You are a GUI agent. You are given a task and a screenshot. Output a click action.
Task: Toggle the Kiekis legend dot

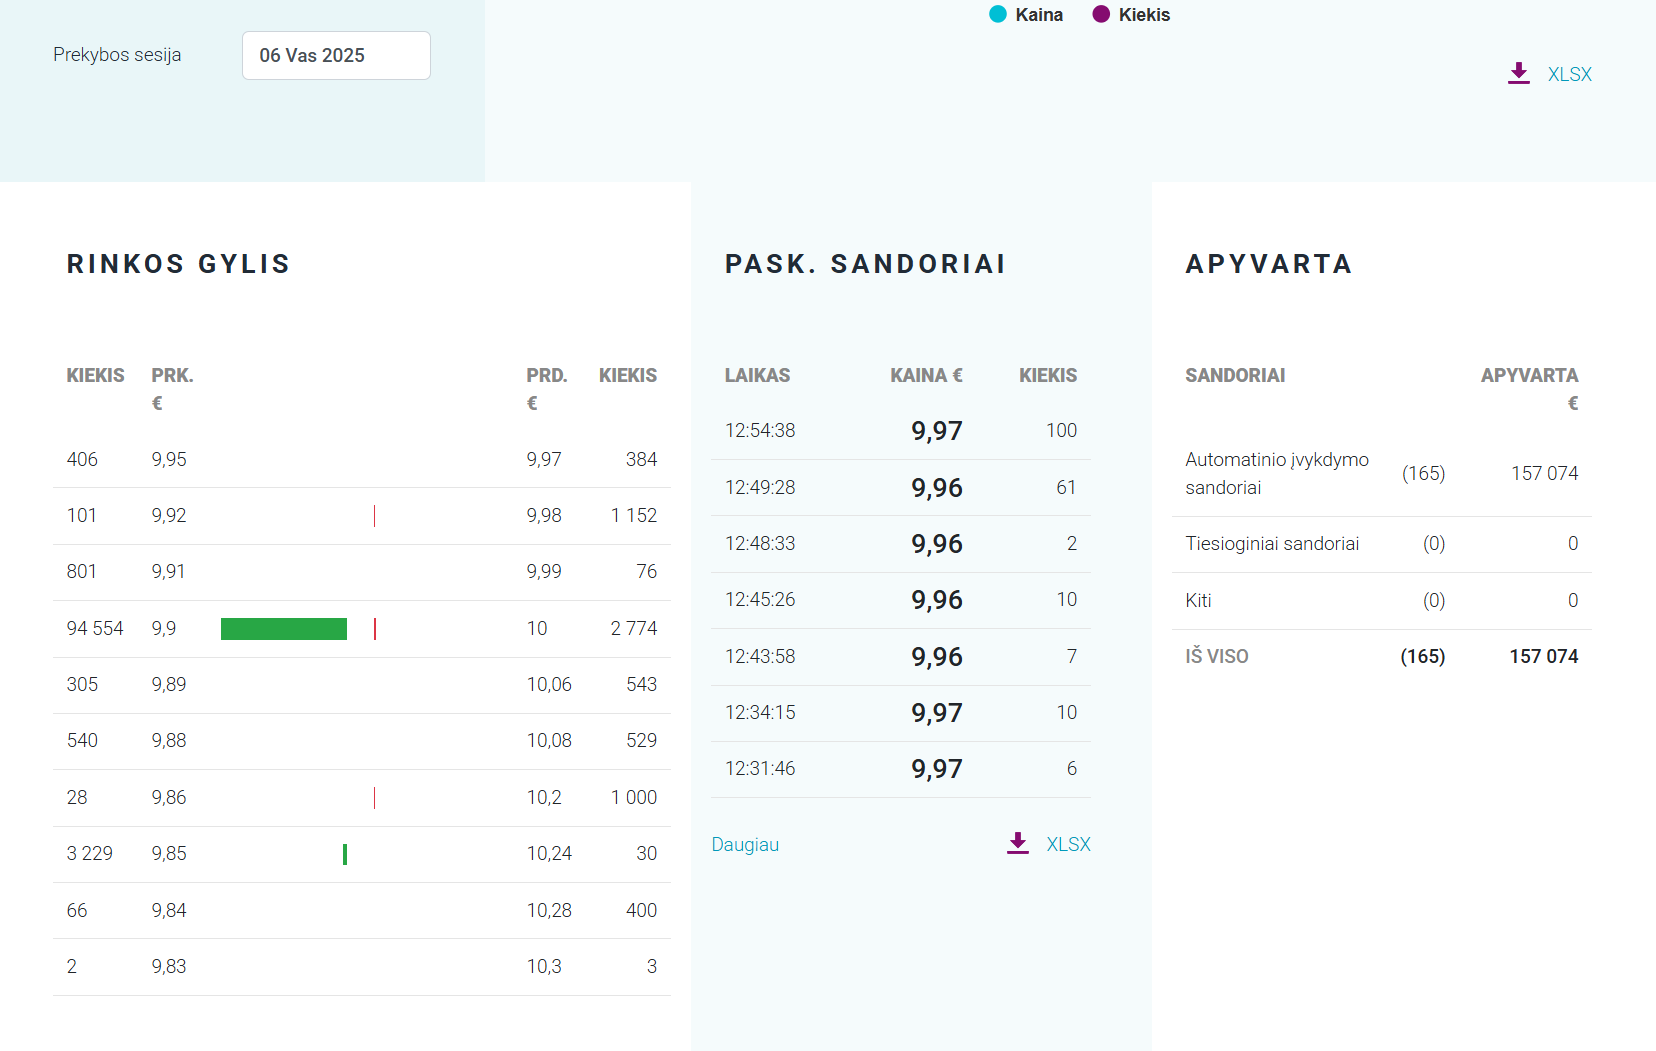coord(1101,14)
